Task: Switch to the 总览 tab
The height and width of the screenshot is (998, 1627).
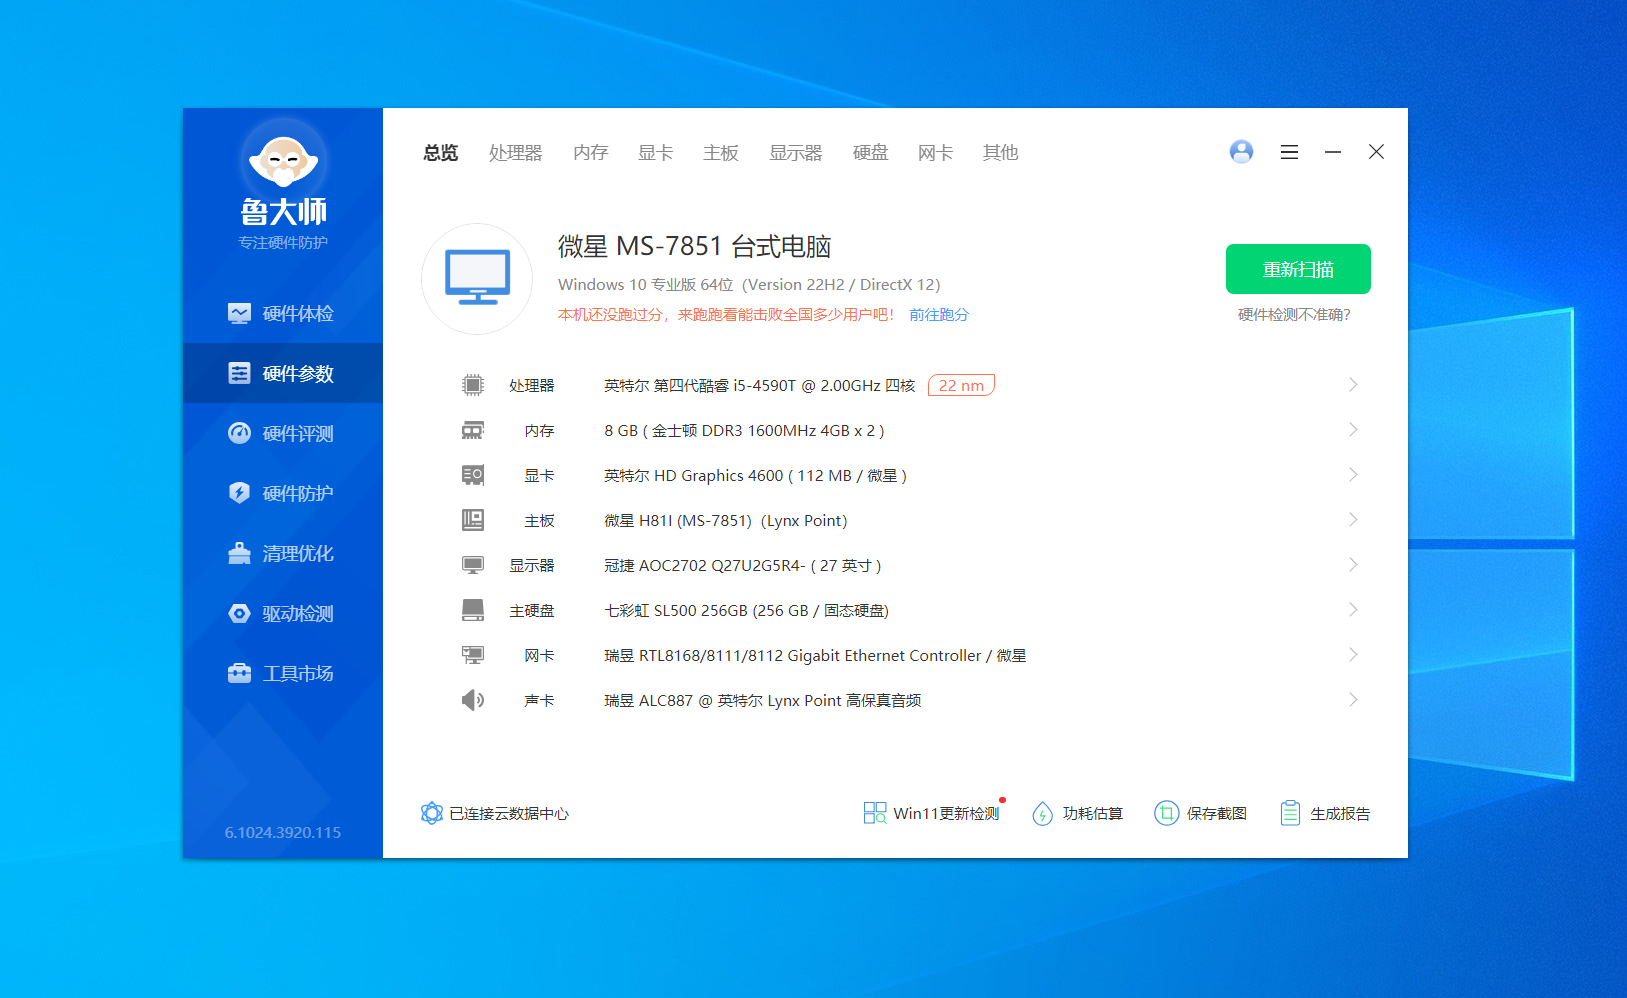Action: click(440, 152)
